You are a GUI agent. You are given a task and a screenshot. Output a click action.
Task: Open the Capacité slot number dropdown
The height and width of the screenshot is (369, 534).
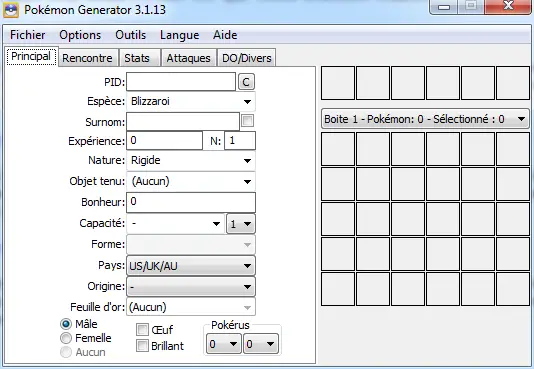point(241,224)
